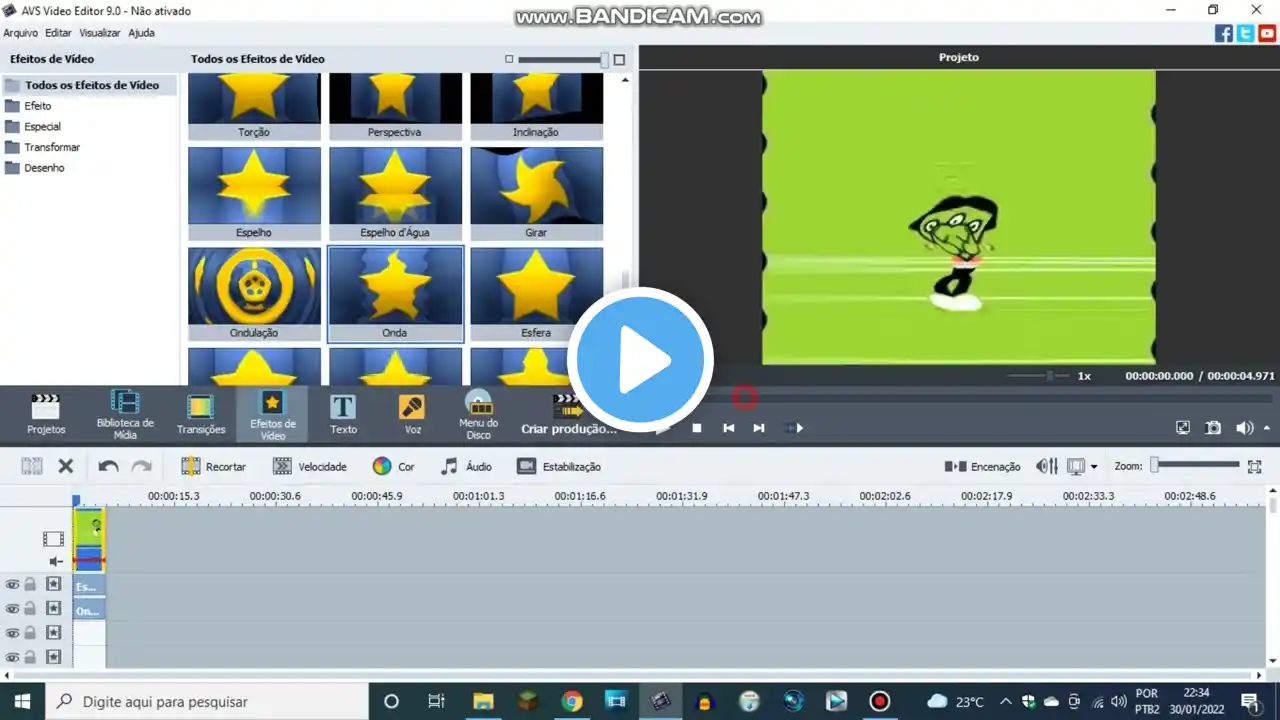Click the Criar produção... button
The height and width of the screenshot is (720, 1280).
point(569,414)
